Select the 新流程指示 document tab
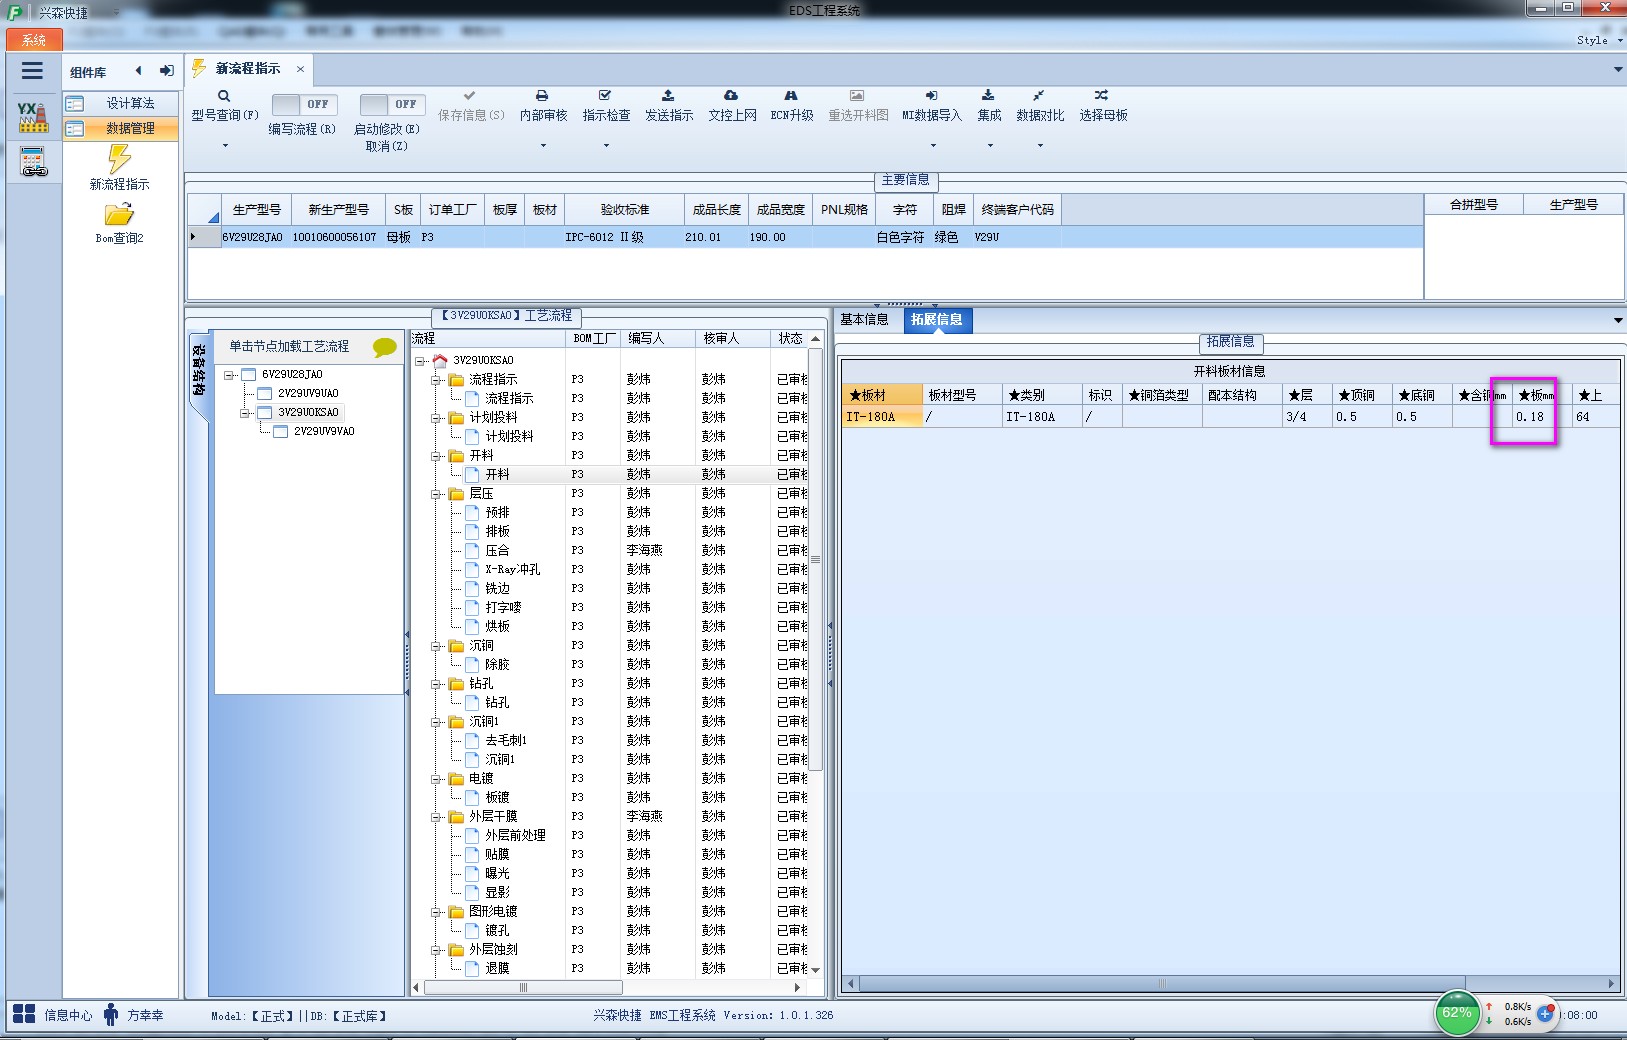The image size is (1627, 1040). coord(247,69)
